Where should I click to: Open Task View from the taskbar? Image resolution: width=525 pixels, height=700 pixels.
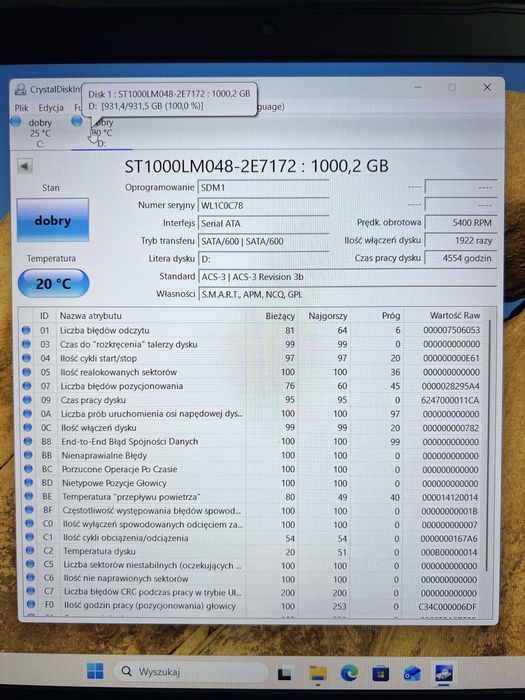point(286,673)
